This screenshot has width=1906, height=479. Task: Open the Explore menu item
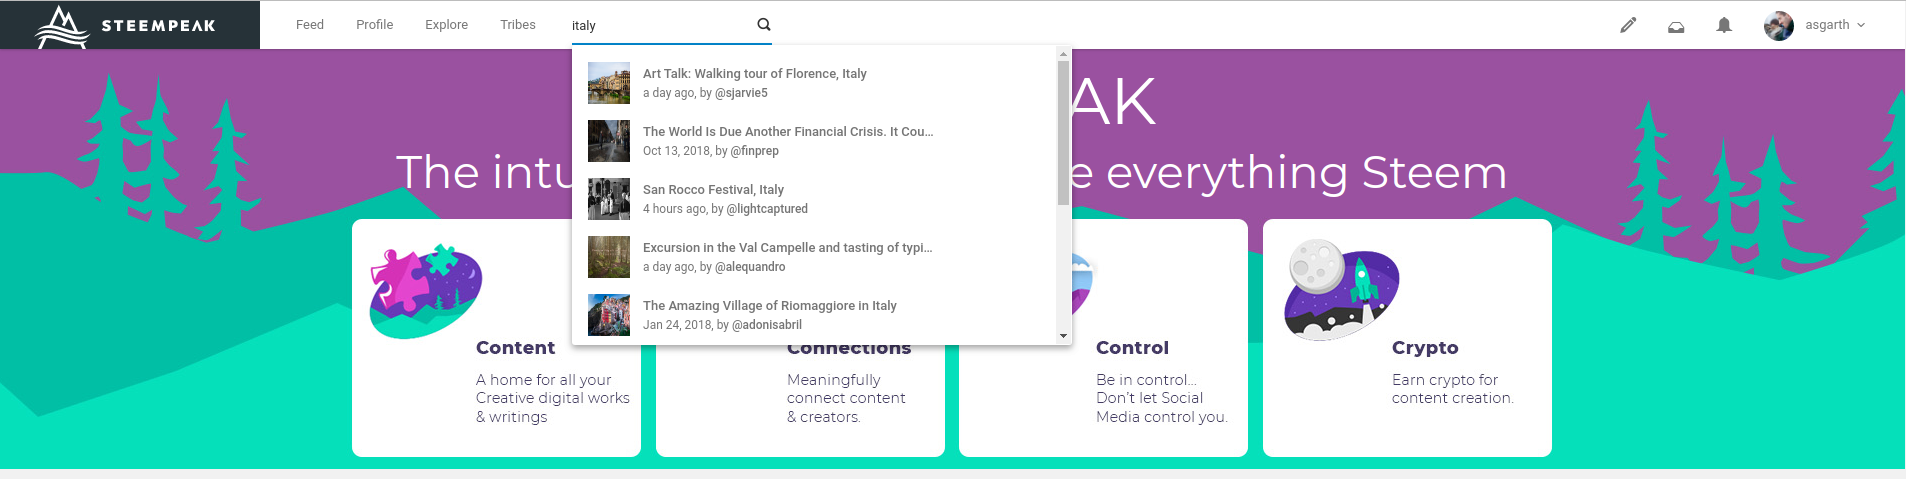pos(446,25)
